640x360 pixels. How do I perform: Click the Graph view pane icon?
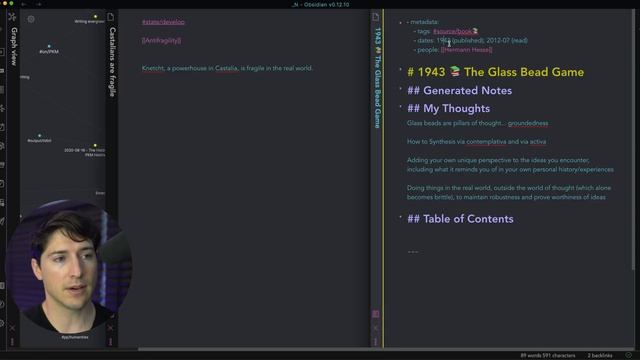12,17
